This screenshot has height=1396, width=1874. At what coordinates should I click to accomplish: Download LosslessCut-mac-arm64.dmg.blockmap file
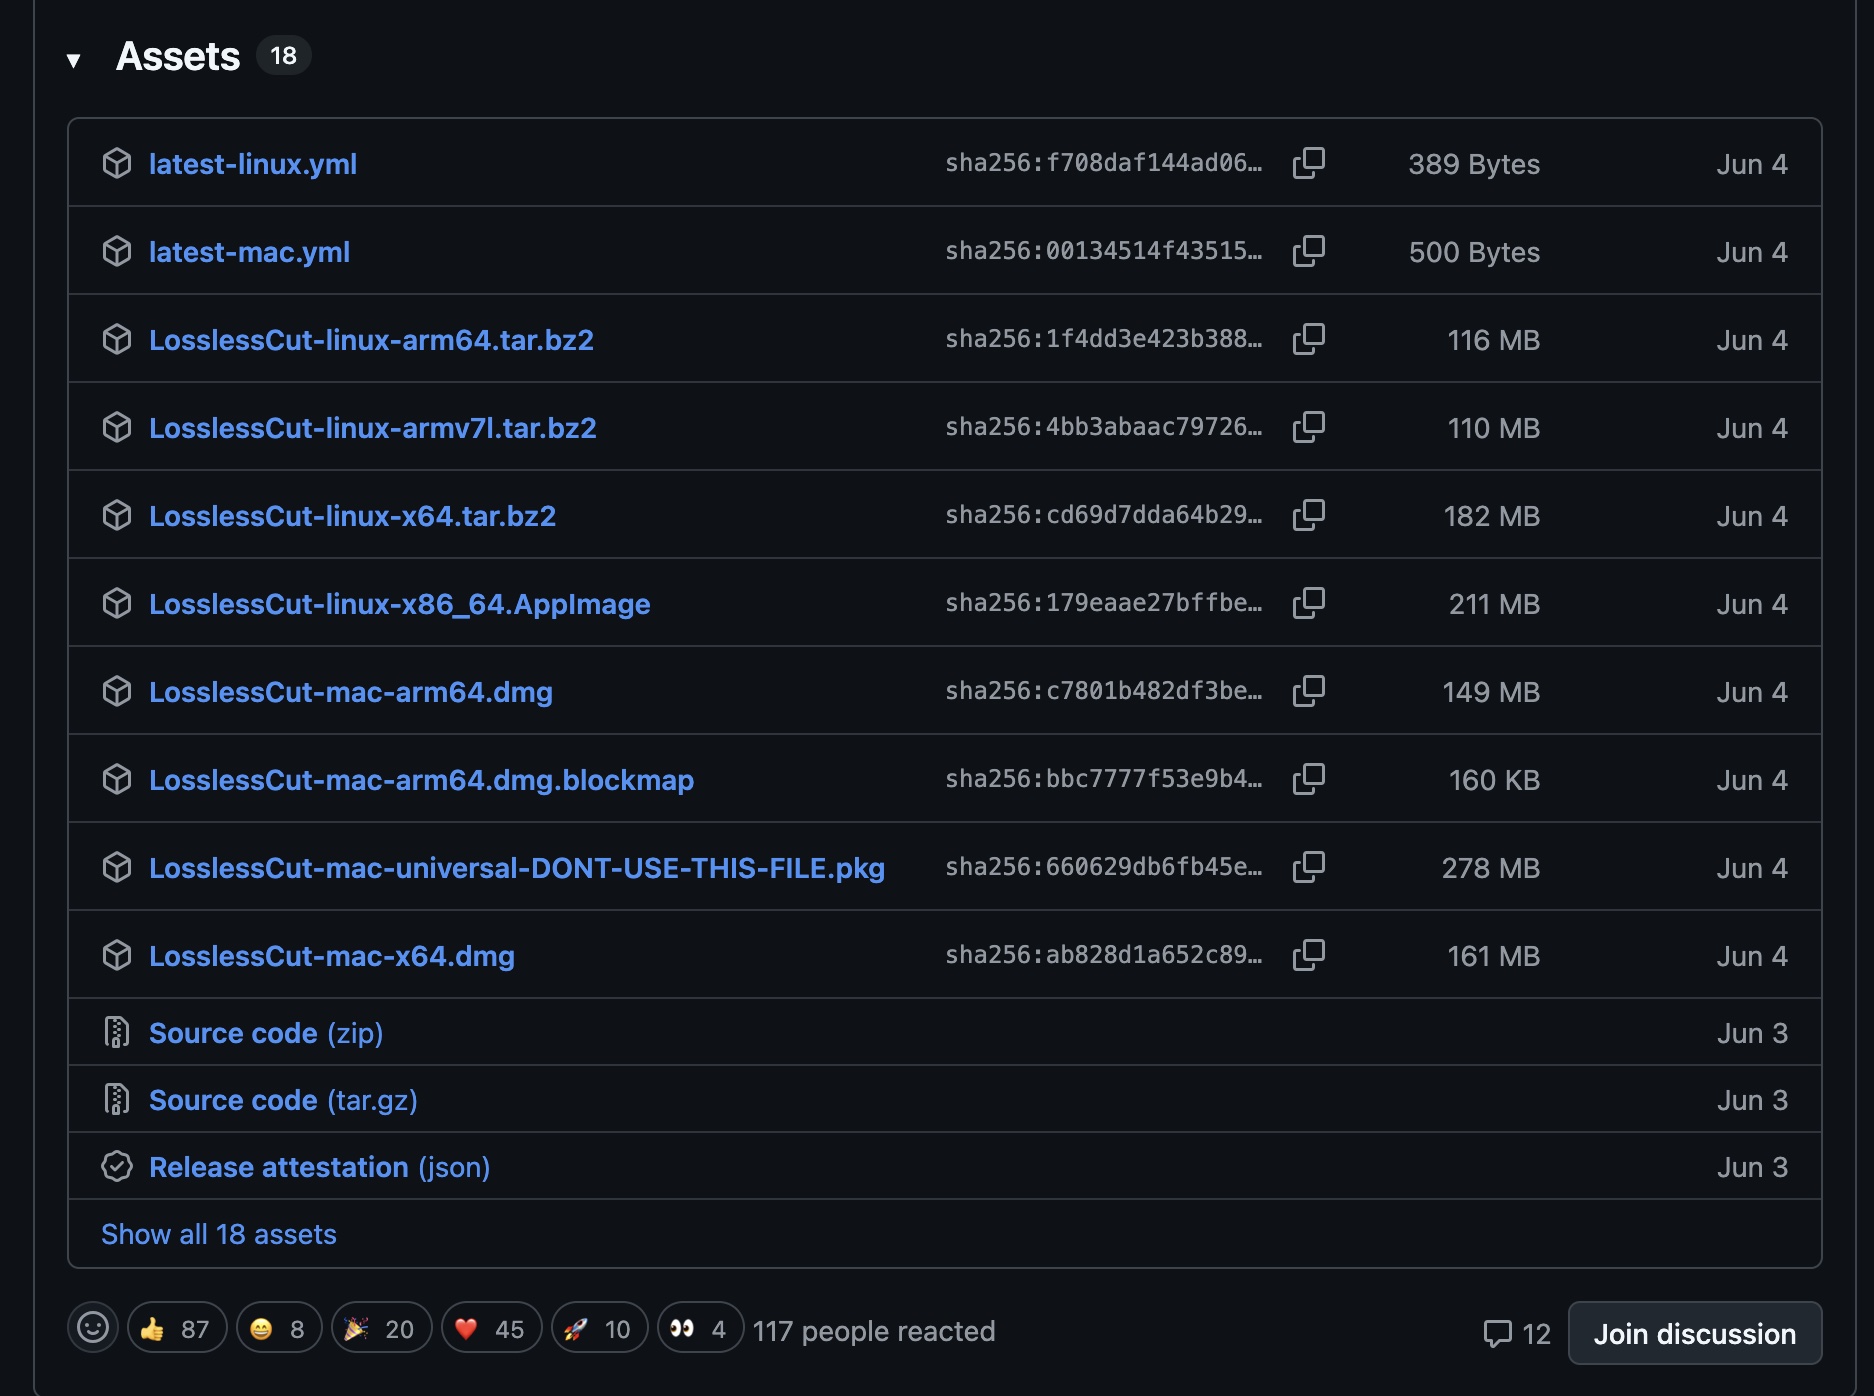[x=421, y=780]
